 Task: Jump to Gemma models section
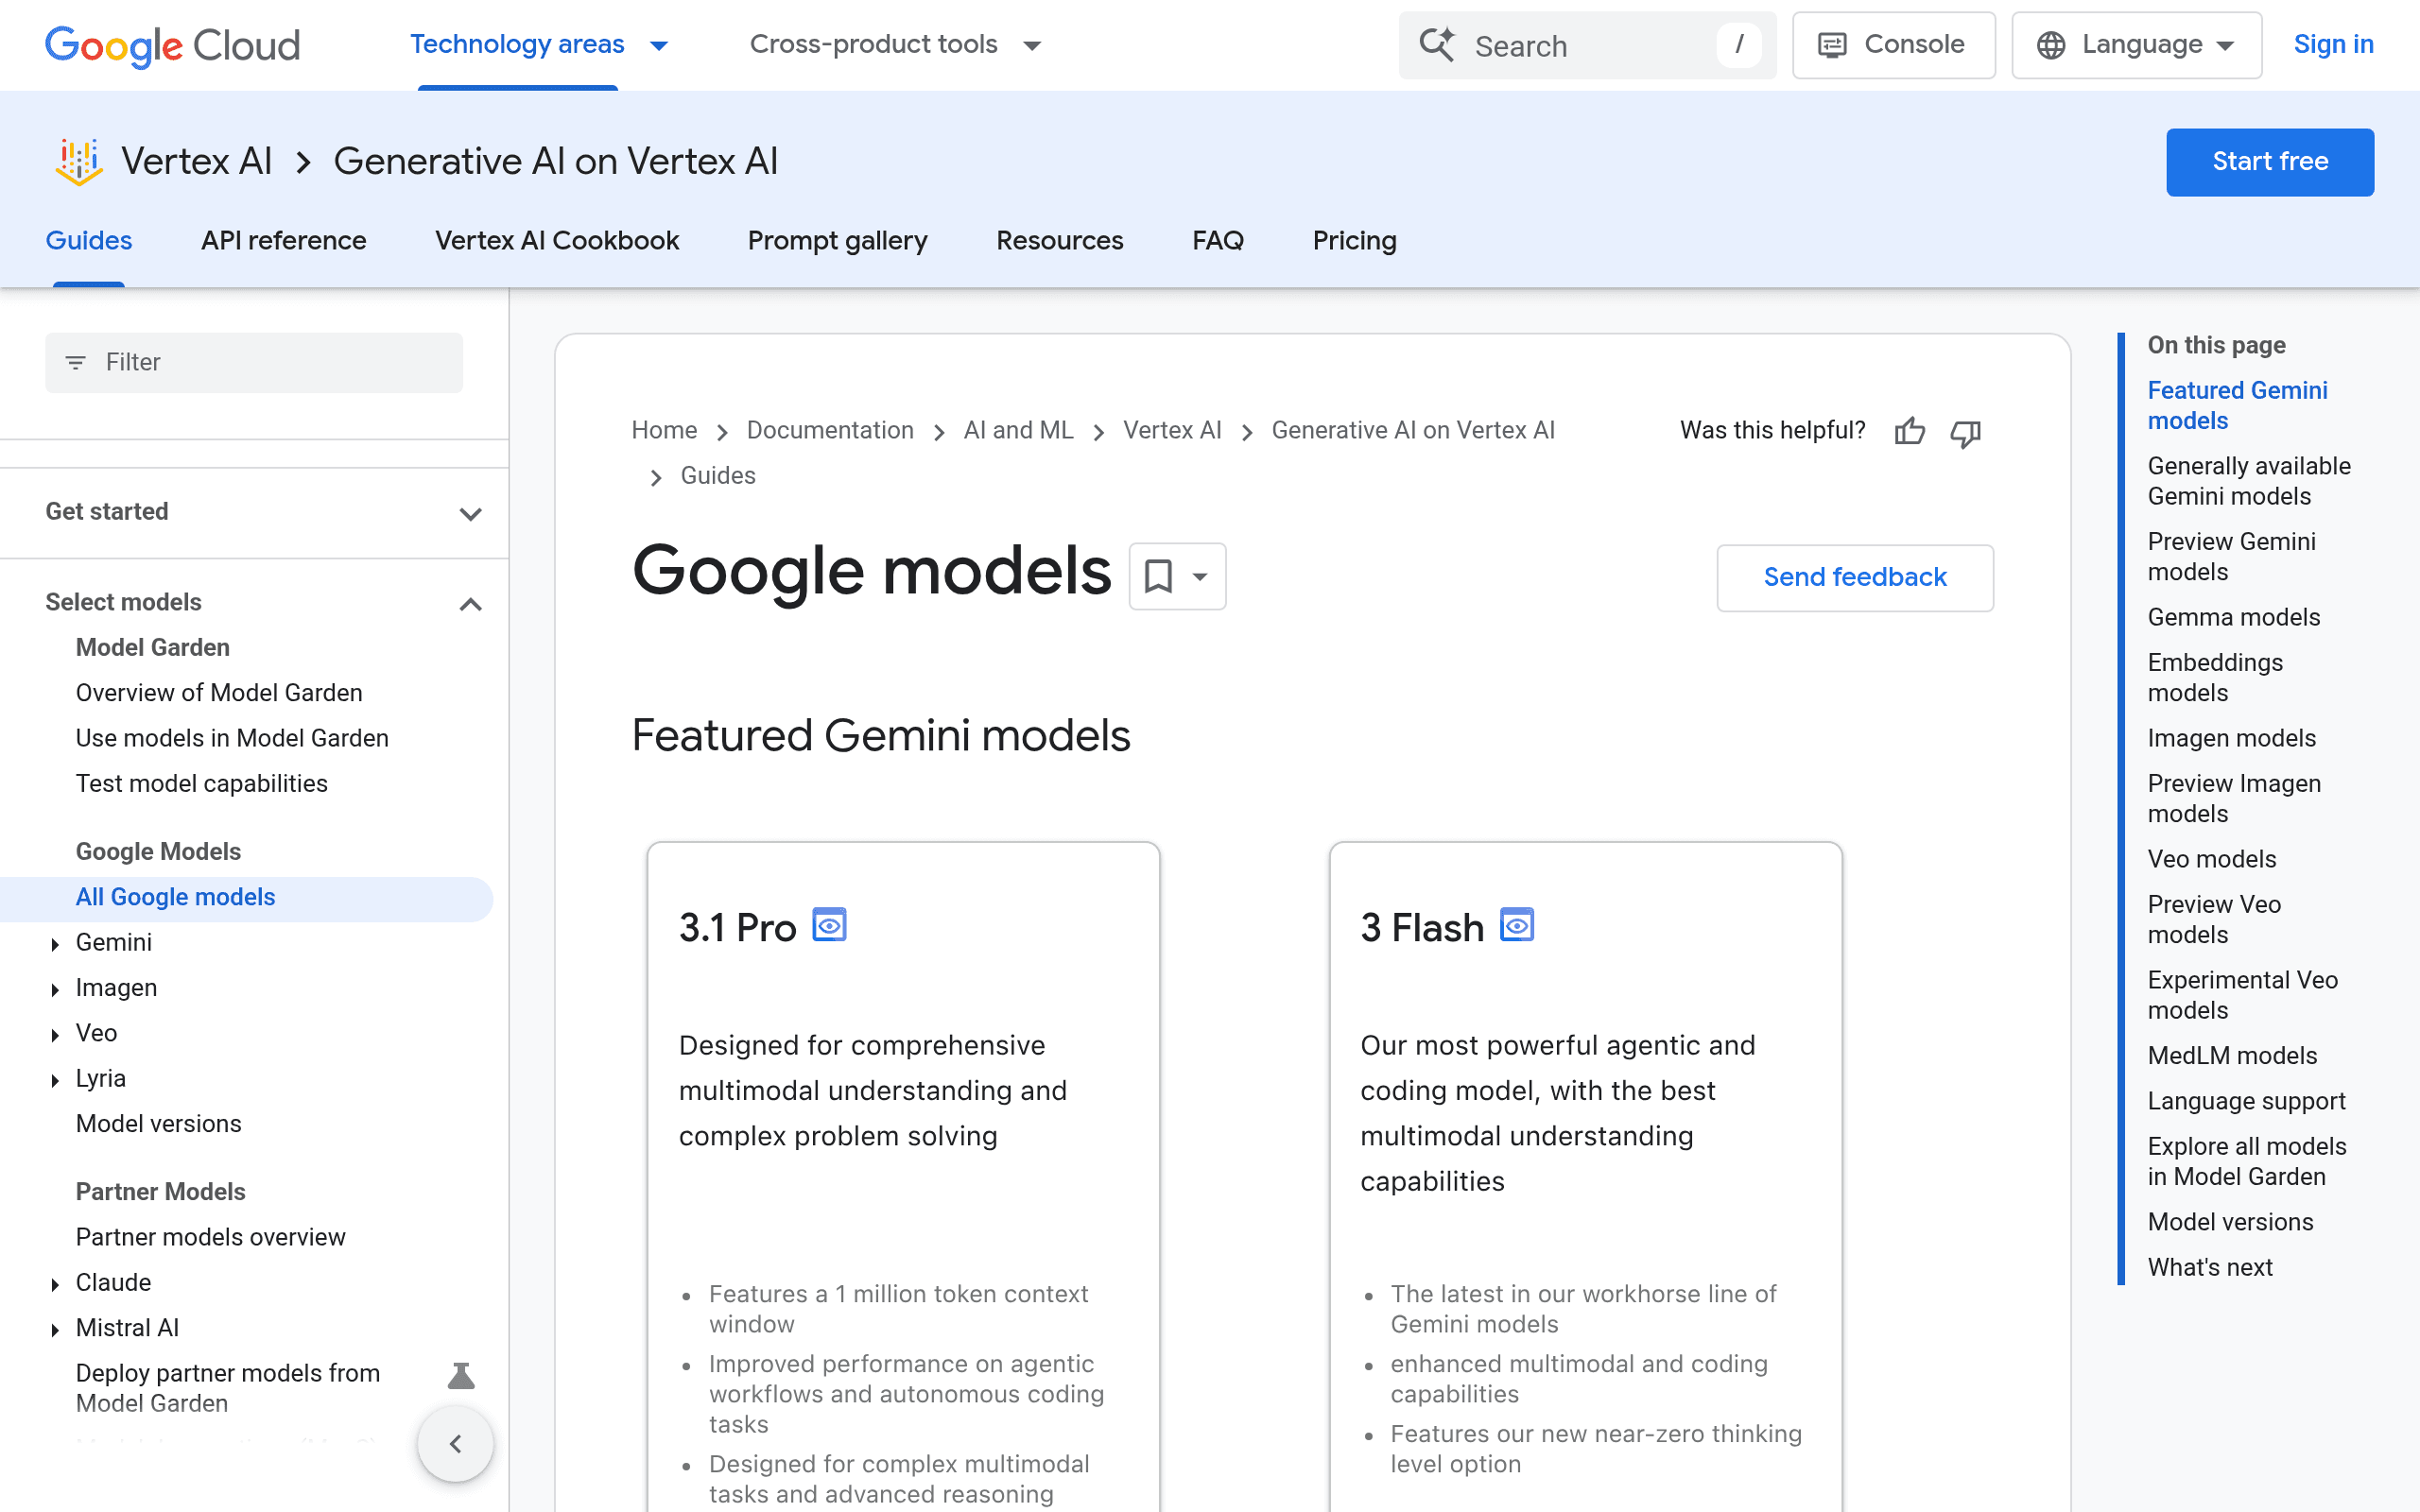coord(2234,617)
